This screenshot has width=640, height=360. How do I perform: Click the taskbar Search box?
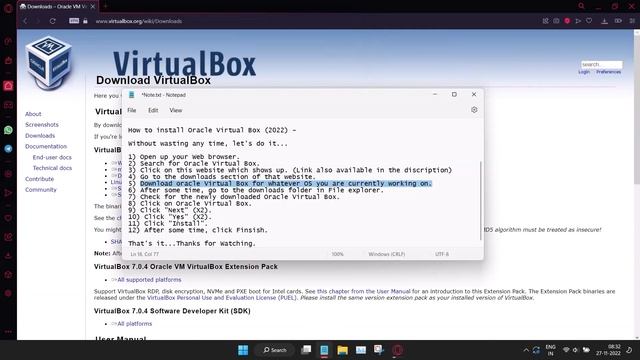[275, 350]
